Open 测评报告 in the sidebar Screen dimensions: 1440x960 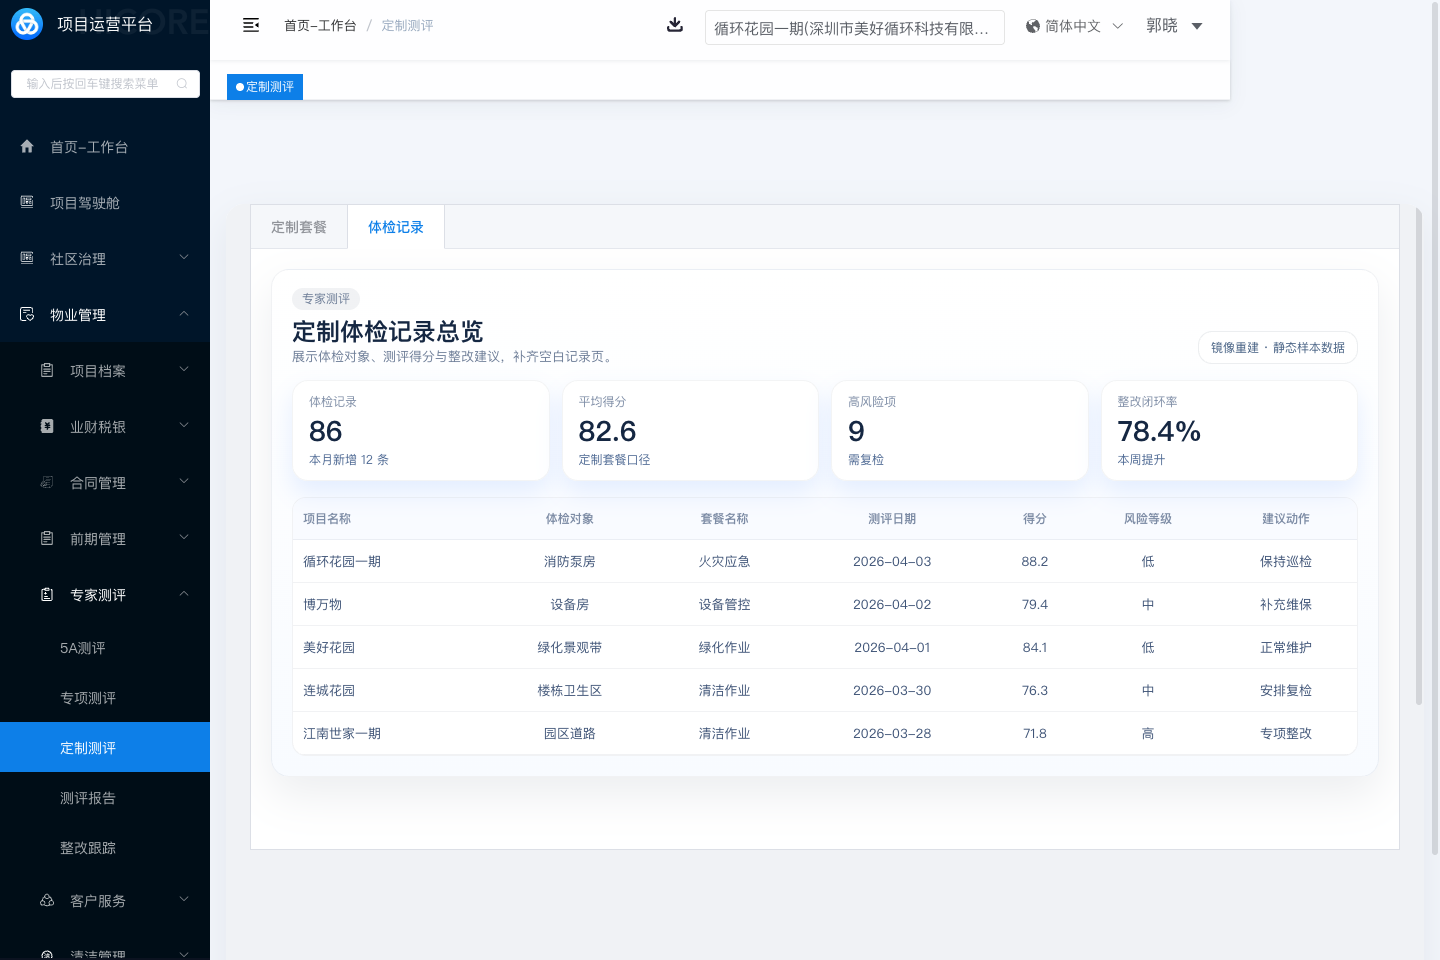88,798
